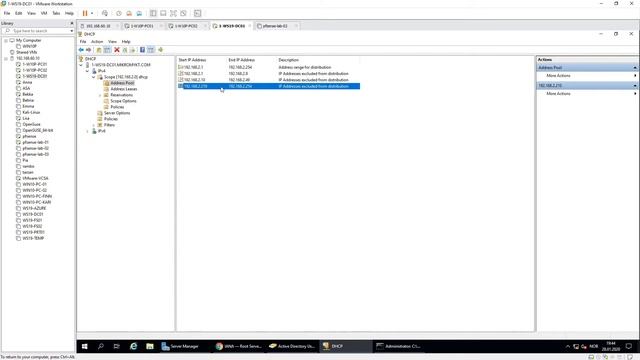Open the VMware Tabs menu

[x=56, y=13]
